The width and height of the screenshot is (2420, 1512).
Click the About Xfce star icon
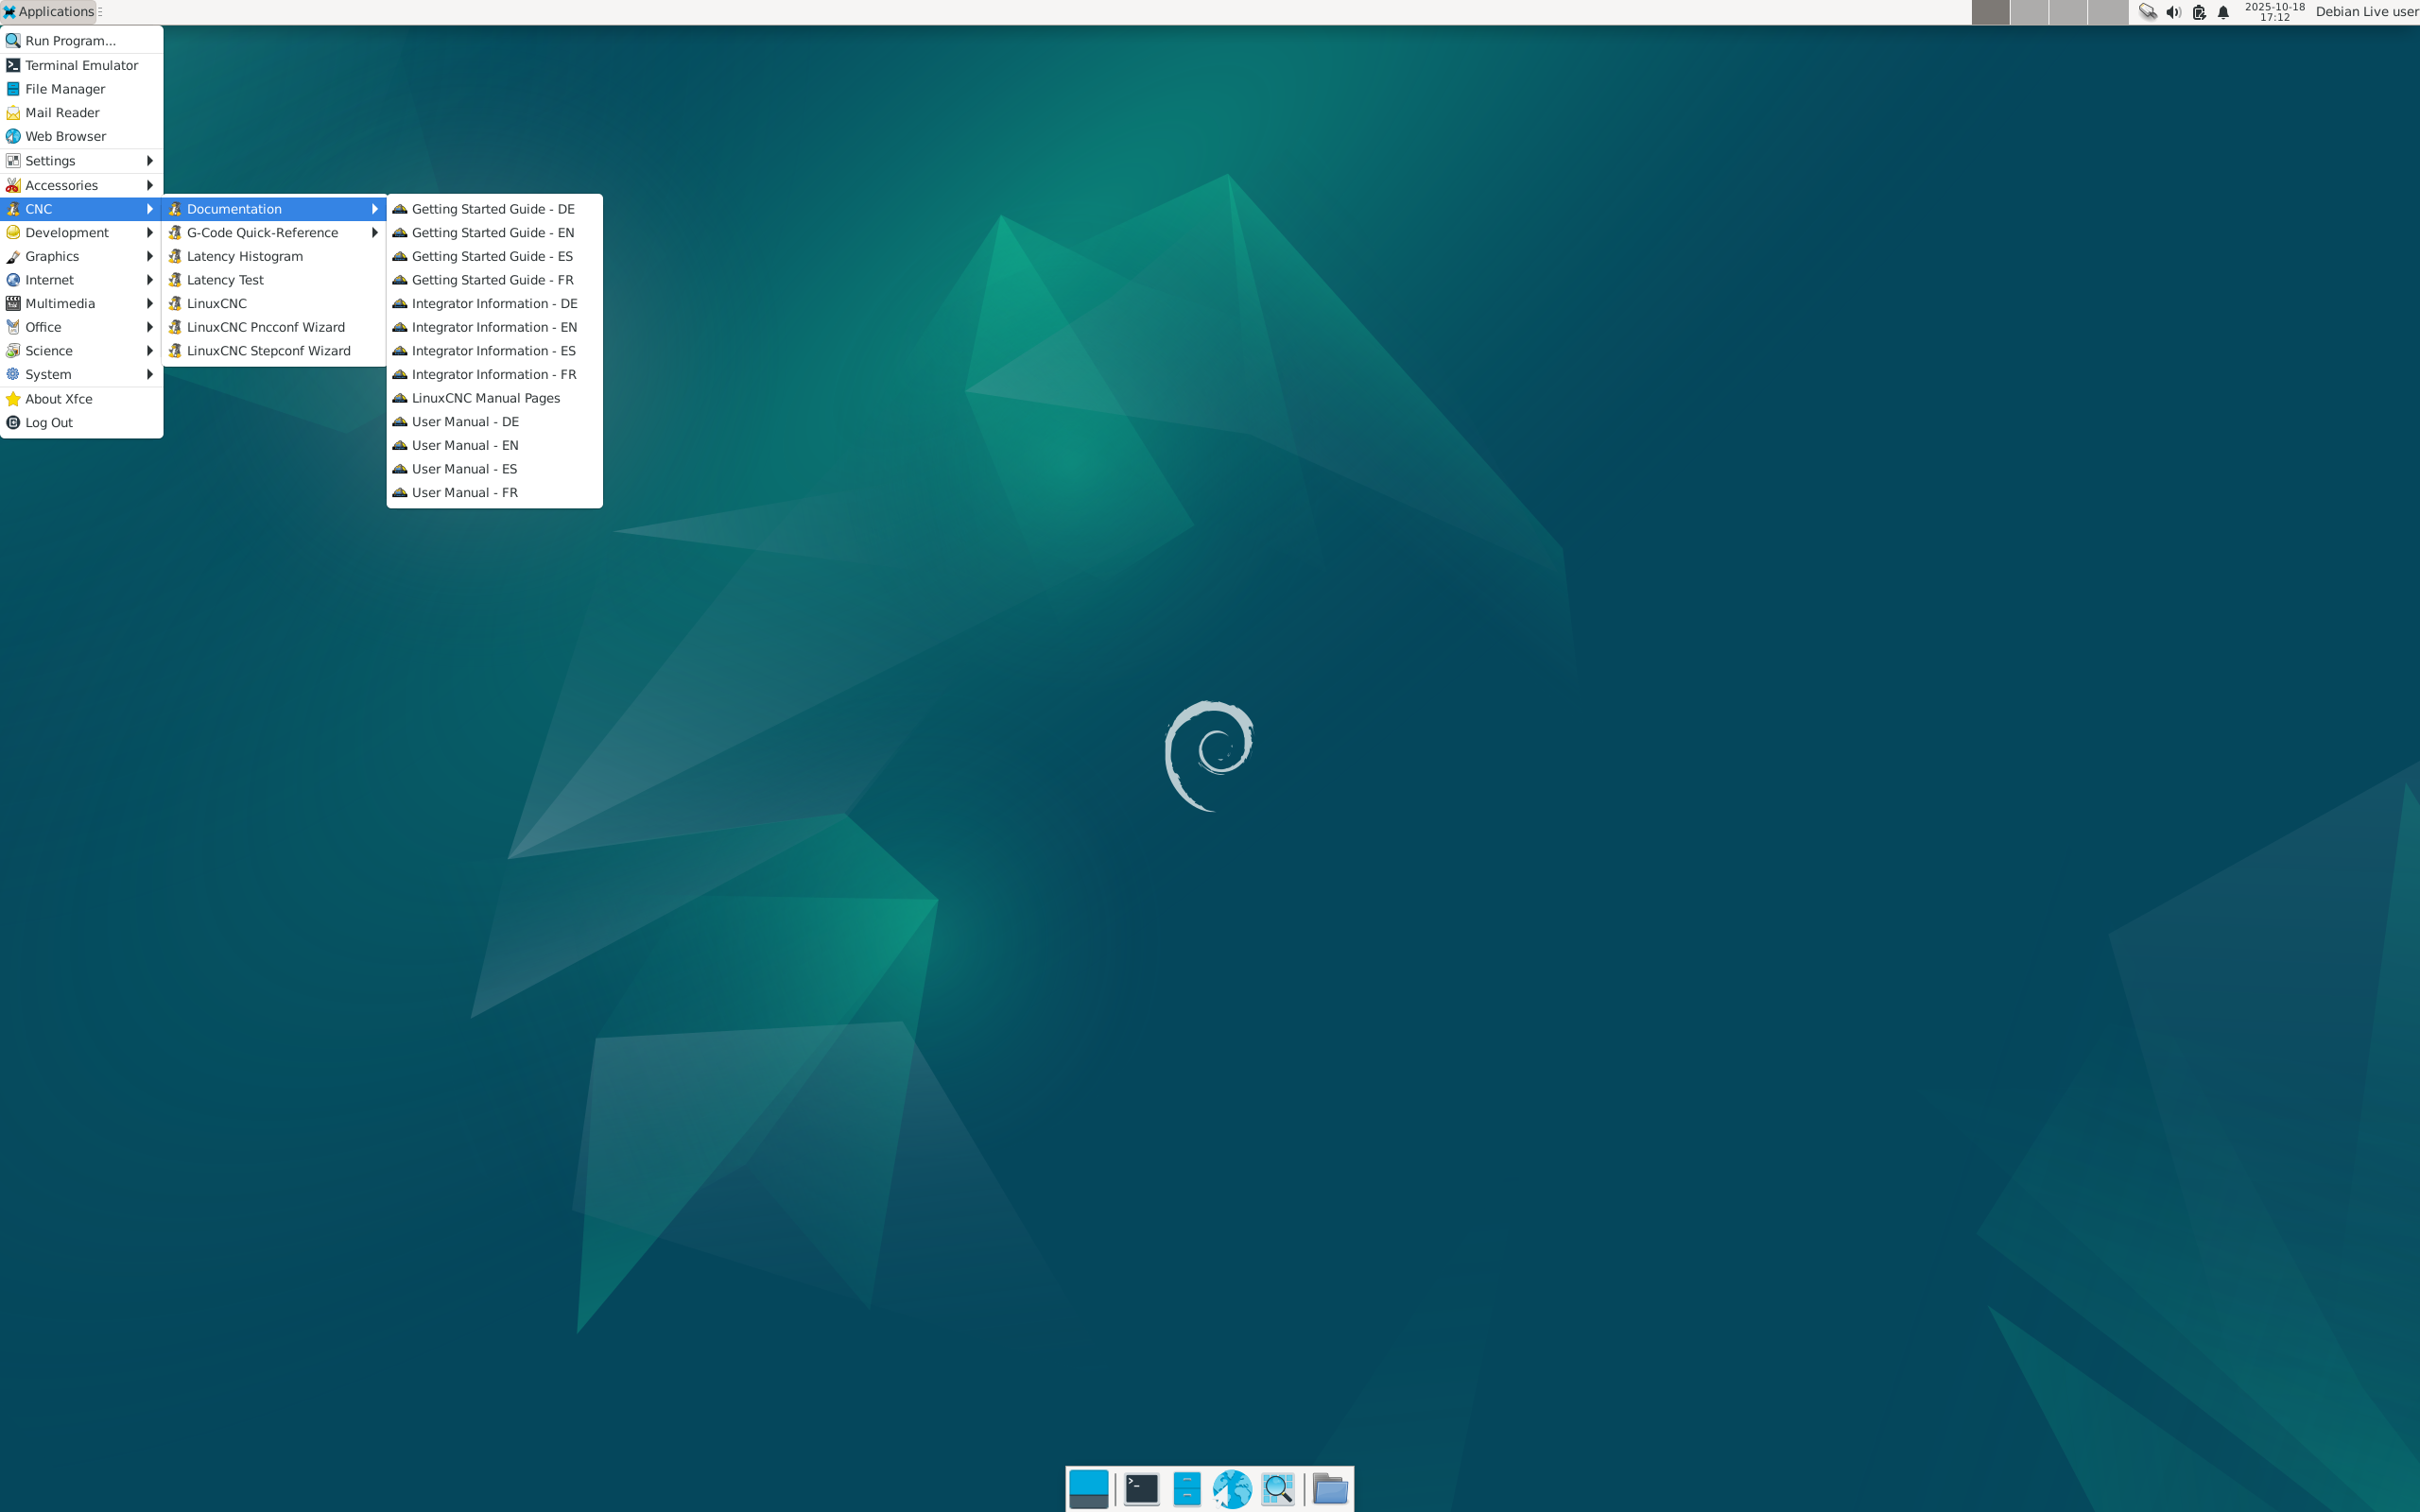[13, 399]
